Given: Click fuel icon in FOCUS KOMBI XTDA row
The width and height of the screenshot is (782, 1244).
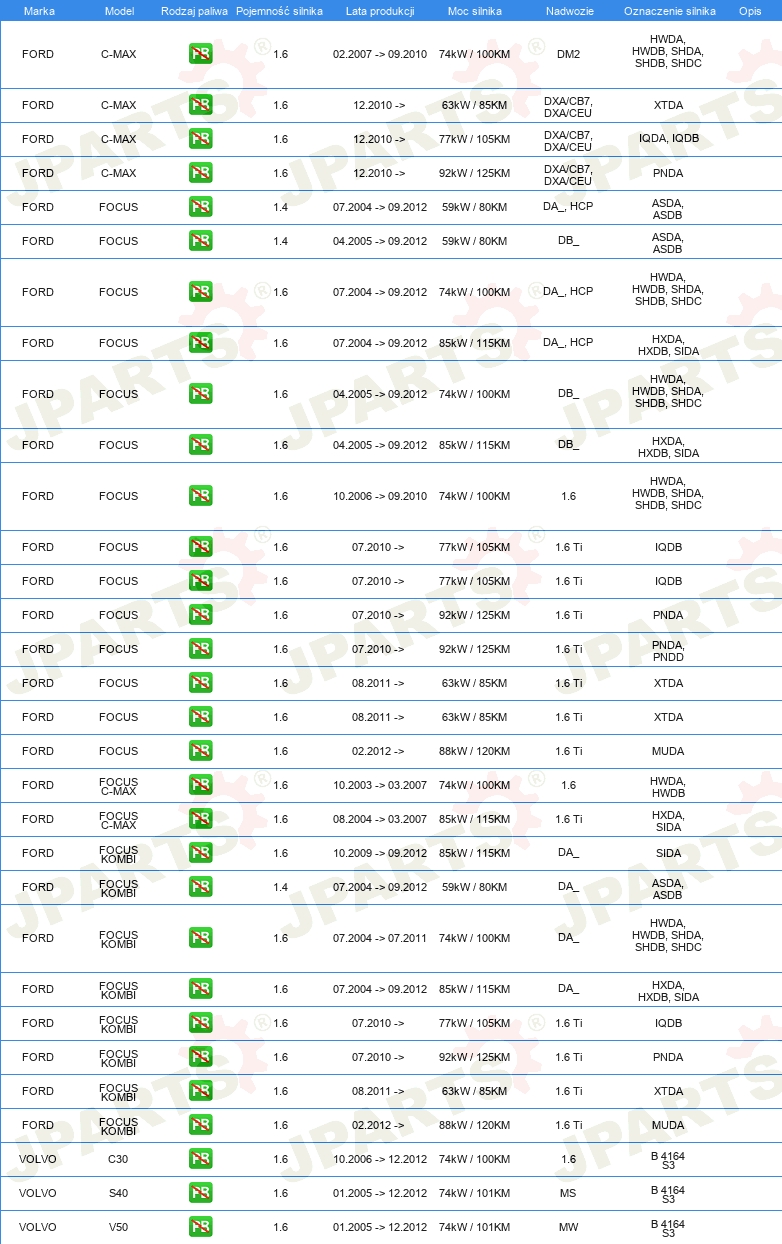Looking at the screenshot, I should 200,1091.
